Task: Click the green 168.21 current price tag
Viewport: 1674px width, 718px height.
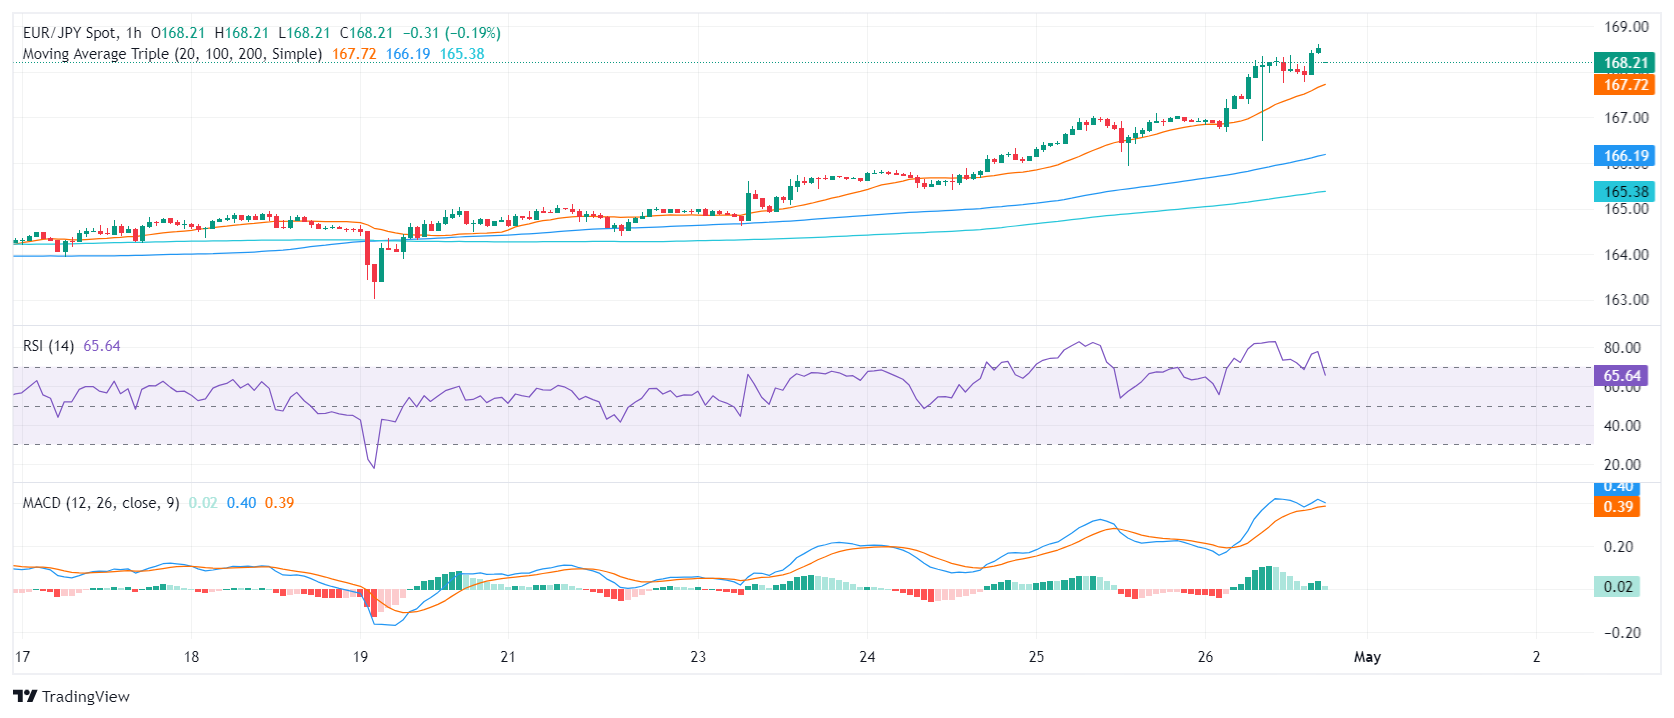Action: click(1625, 63)
